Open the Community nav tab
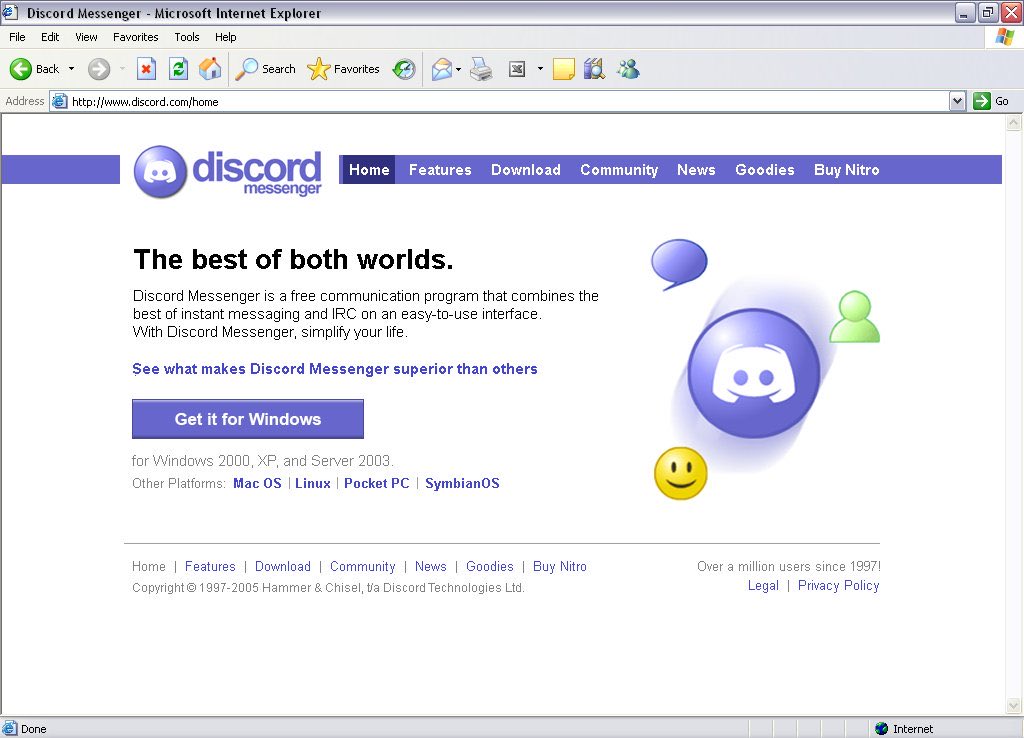Screen dimensions: 1024x738 [x=619, y=170]
